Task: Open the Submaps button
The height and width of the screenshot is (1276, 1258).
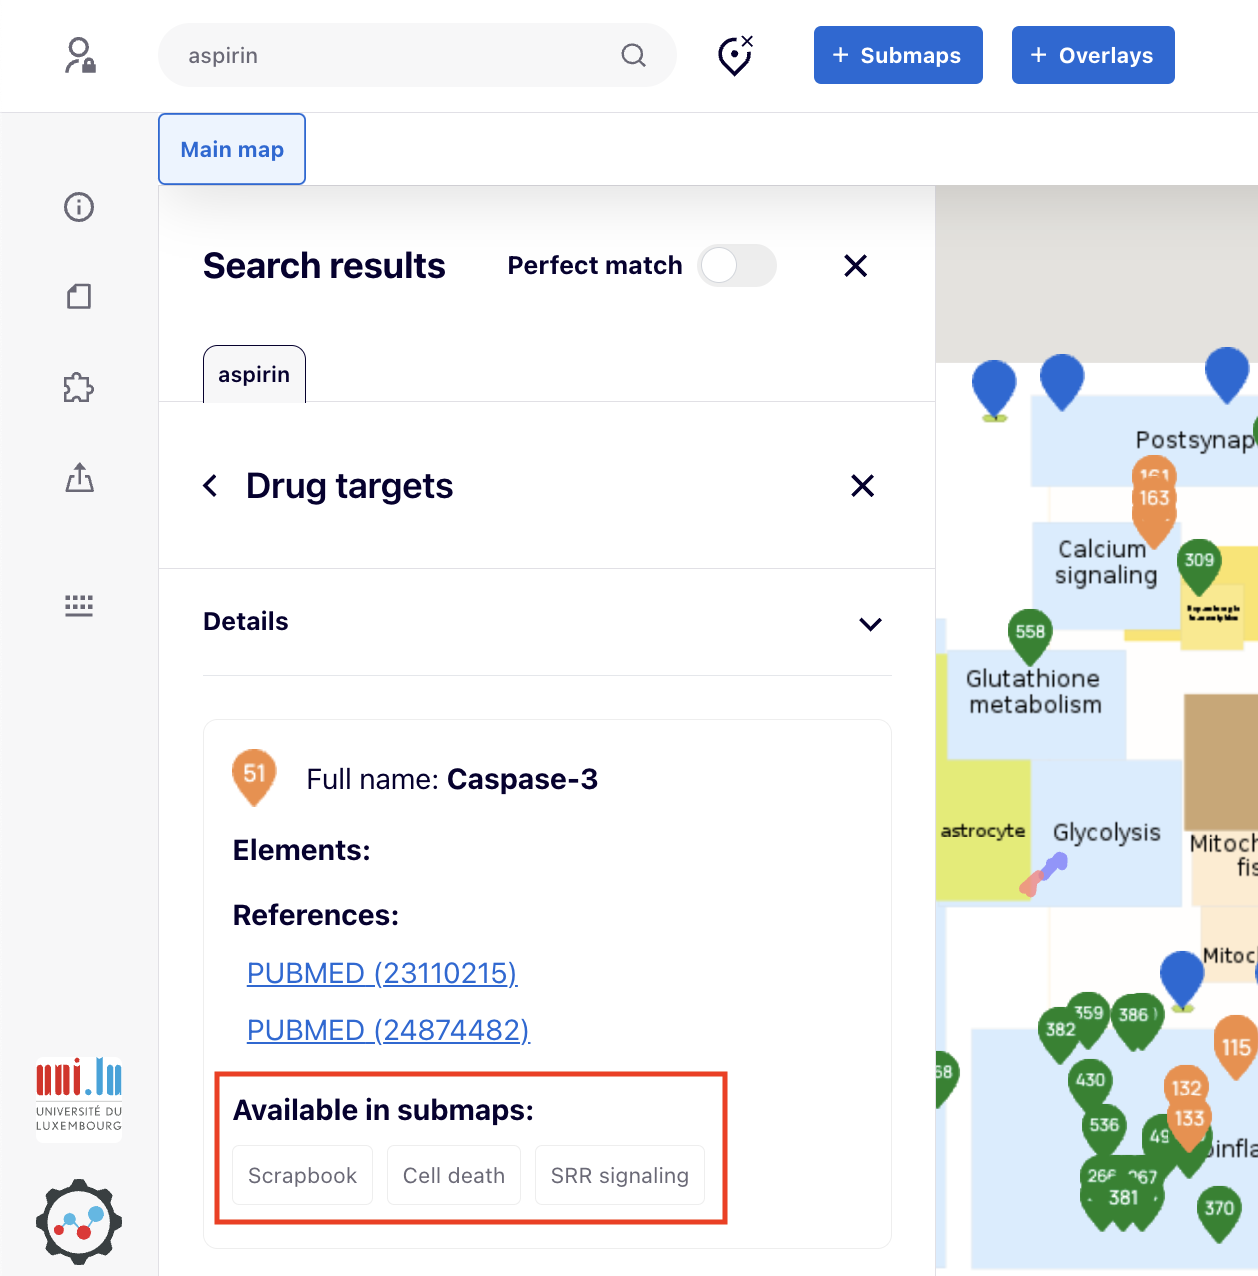Action: coord(897,55)
